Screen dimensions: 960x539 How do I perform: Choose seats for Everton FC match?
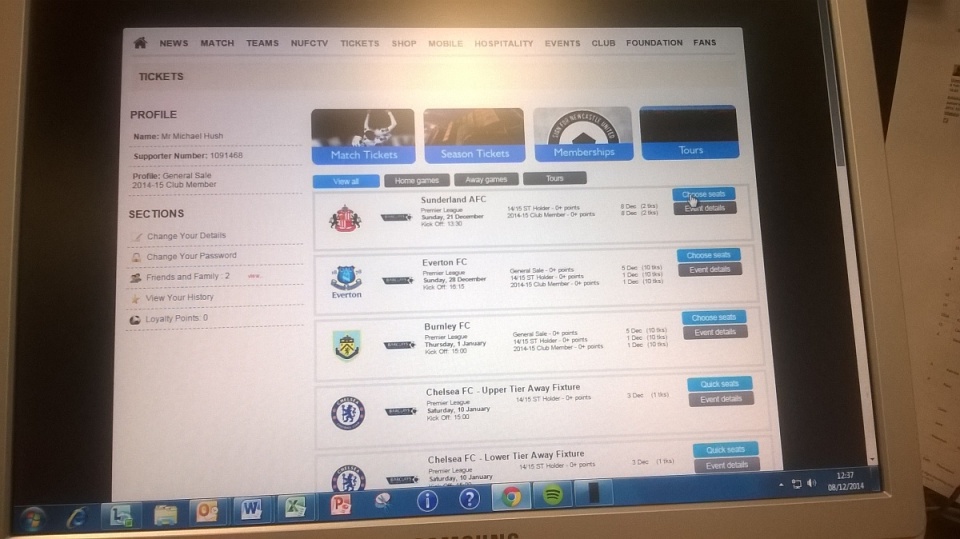pyautogui.click(x=708, y=255)
